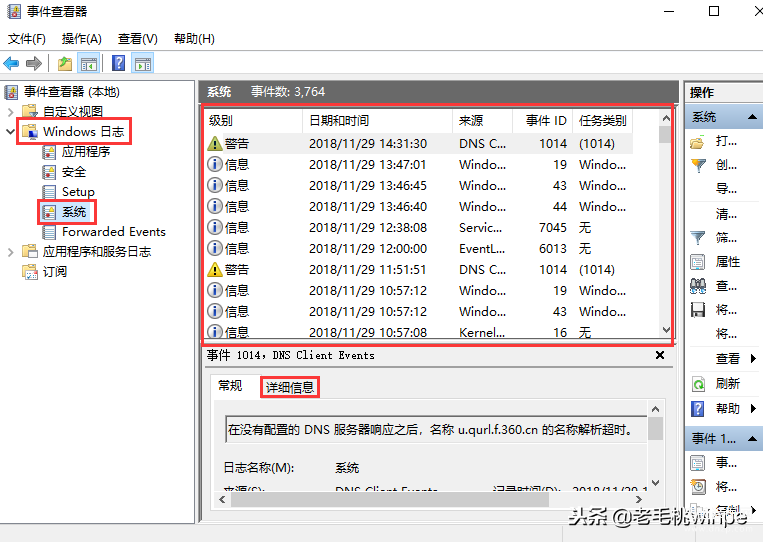Click the 刷新 refresh action

(727, 383)
